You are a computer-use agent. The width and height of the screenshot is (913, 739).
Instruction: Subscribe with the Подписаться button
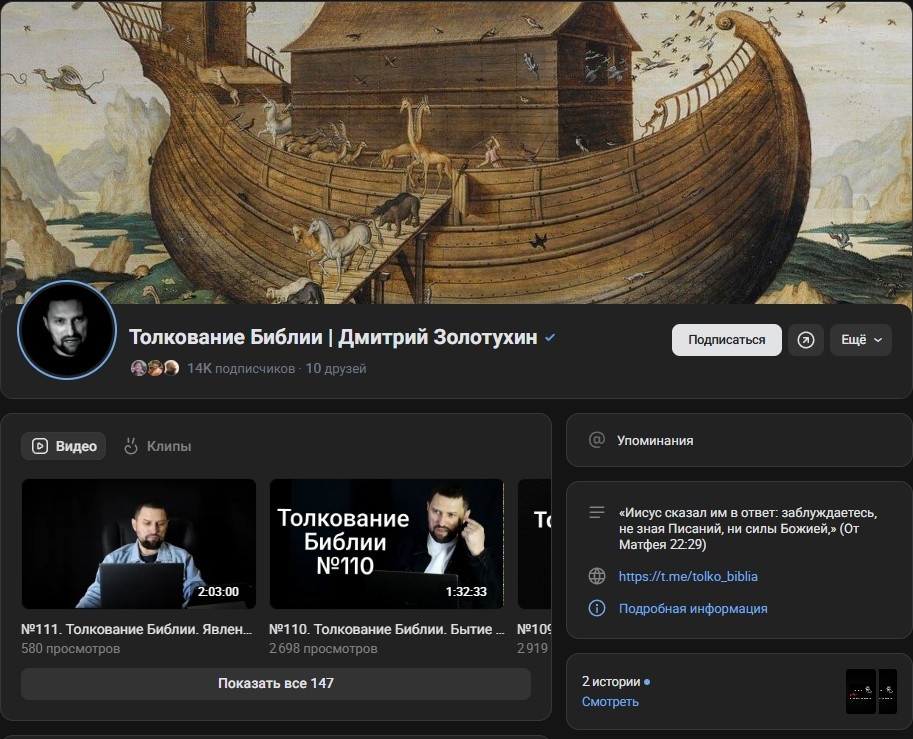(x=727, y=340)
